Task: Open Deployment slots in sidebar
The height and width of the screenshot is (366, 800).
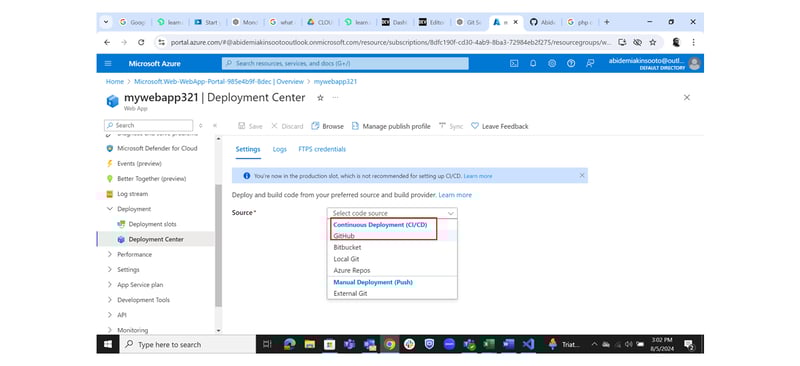Action: point(152,224)
